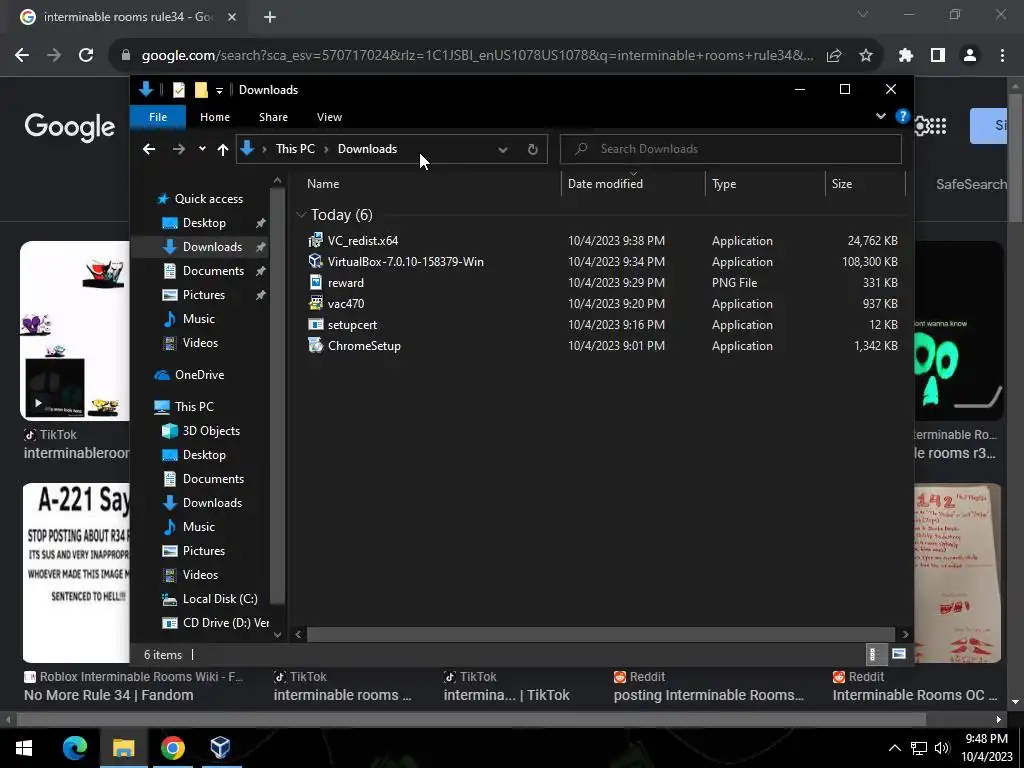Click navigation pane vertical scrollbar
The width and height of the screenshot is (1024, 768).
[x=278, y=396]
